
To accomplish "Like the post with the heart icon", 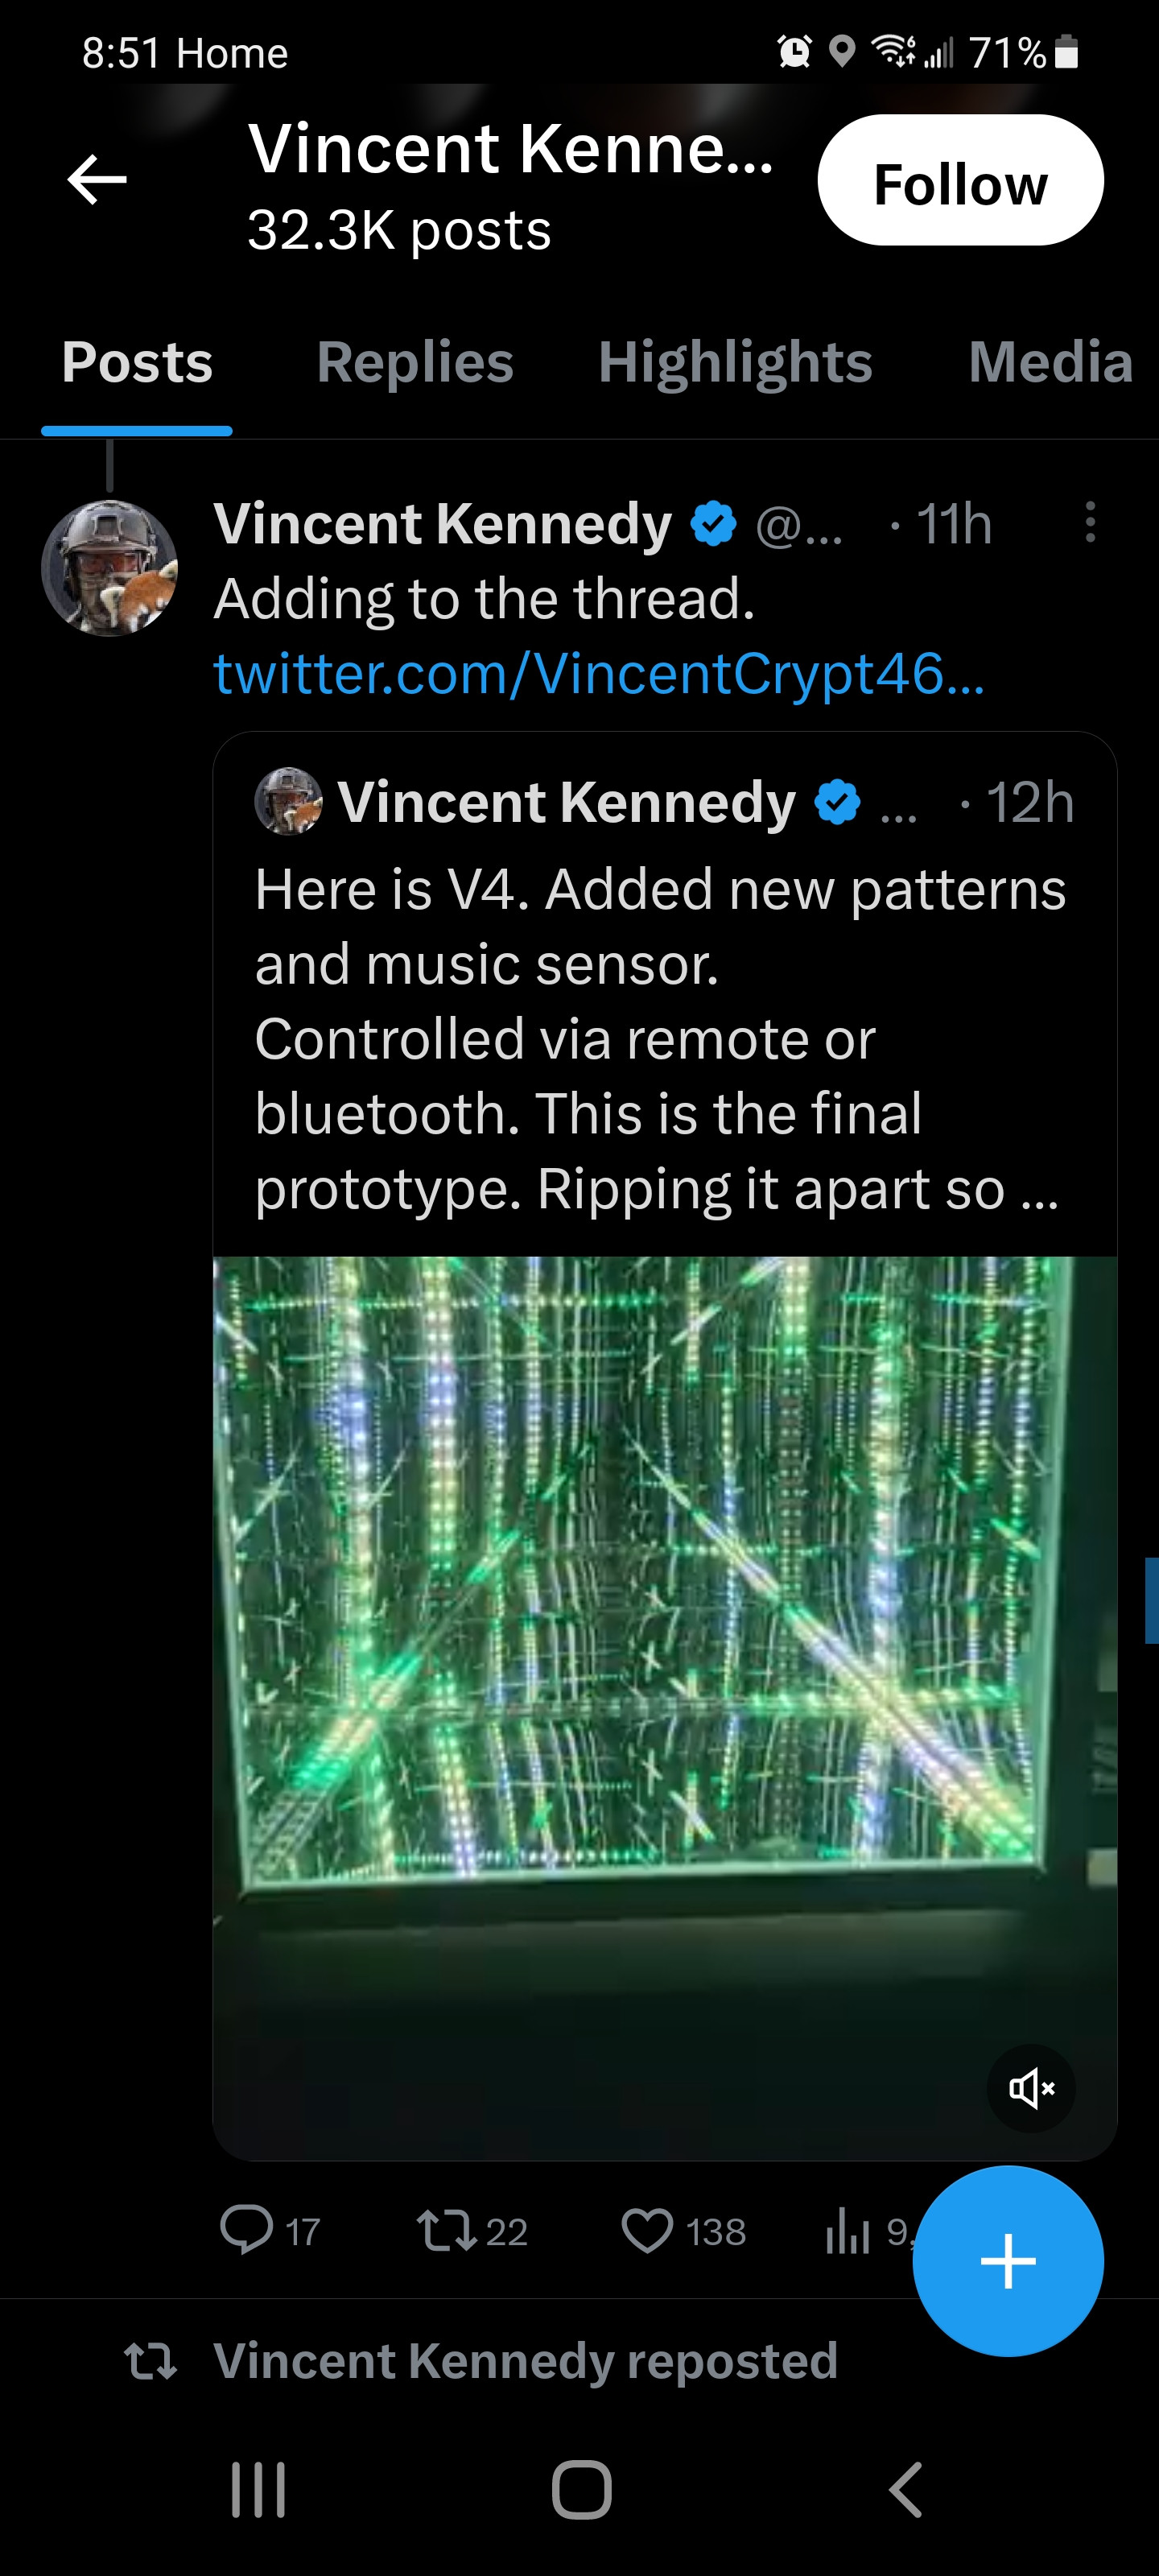I will (648, 2231).
